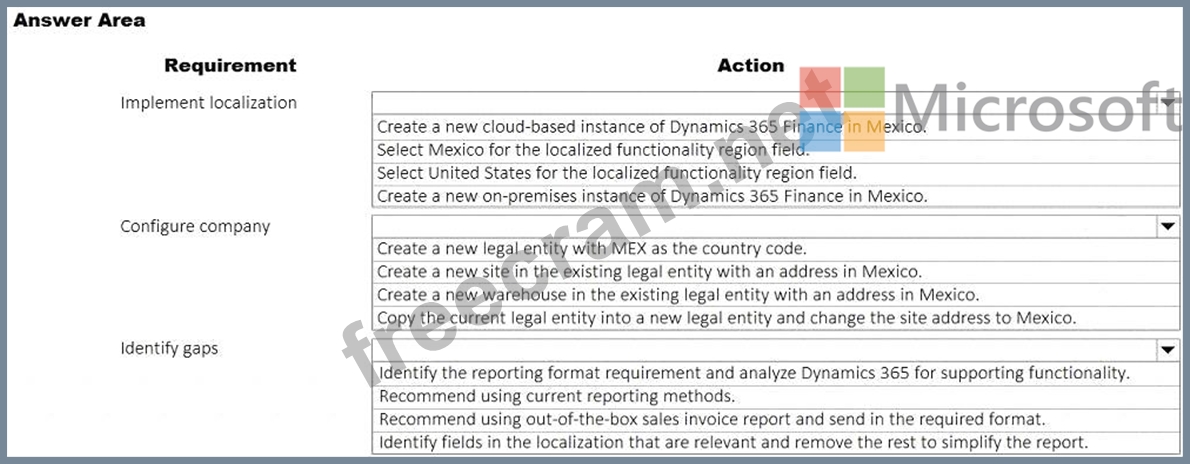This screenshot has height=464, width=1190.
Task: Click the empty Implement localization selection field
Action: pos(760,103)
